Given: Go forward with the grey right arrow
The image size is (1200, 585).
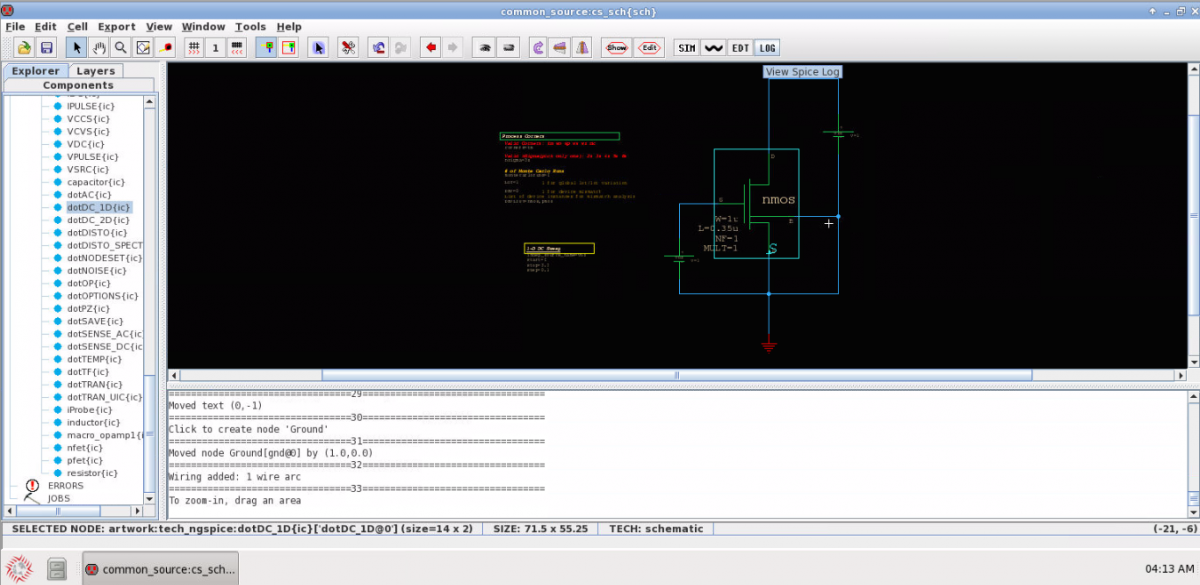Looking at the screenshot, I should 453,47.
